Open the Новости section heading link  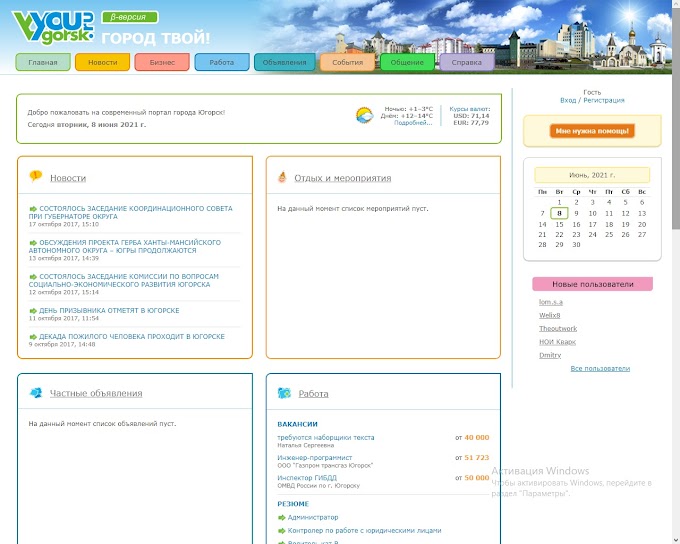pyautogui.click(x=68, y=178)
